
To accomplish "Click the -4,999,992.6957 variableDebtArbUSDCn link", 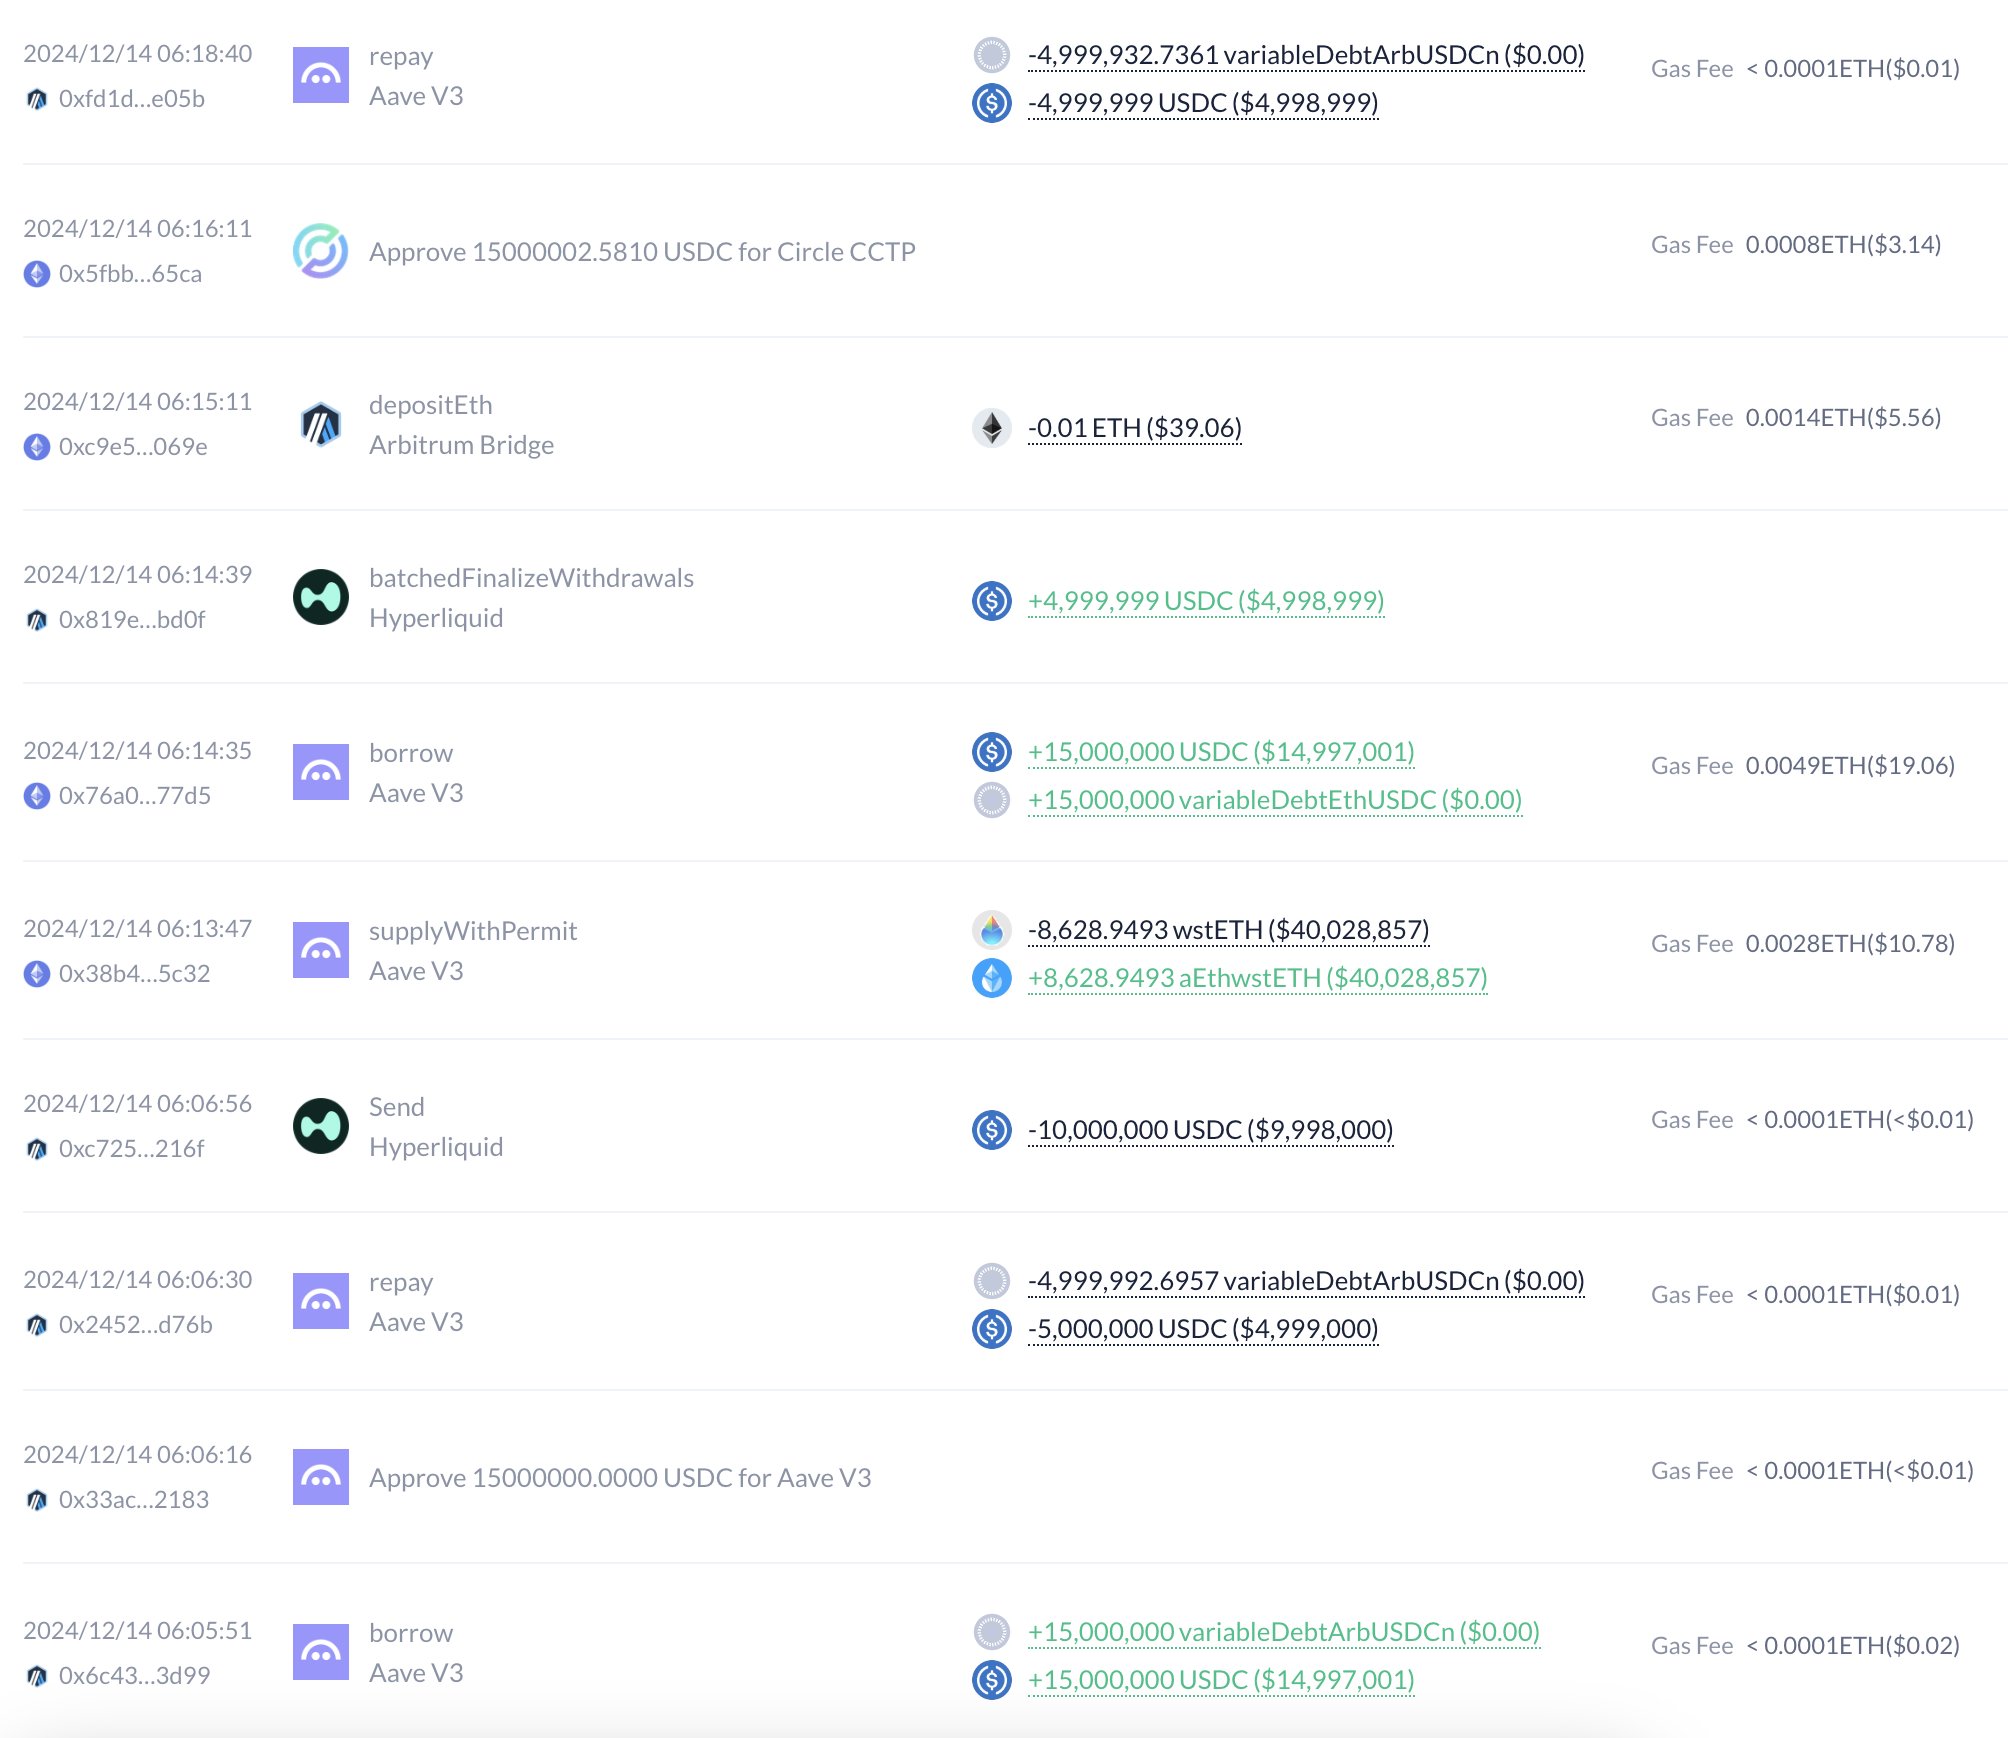I will click(1306, 1281).
